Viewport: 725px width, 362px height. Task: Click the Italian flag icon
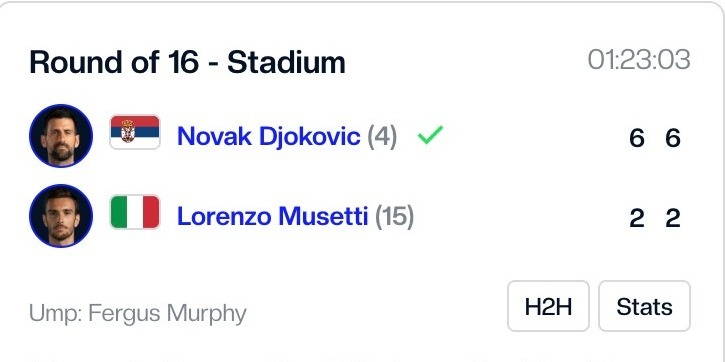pos(135,212)
